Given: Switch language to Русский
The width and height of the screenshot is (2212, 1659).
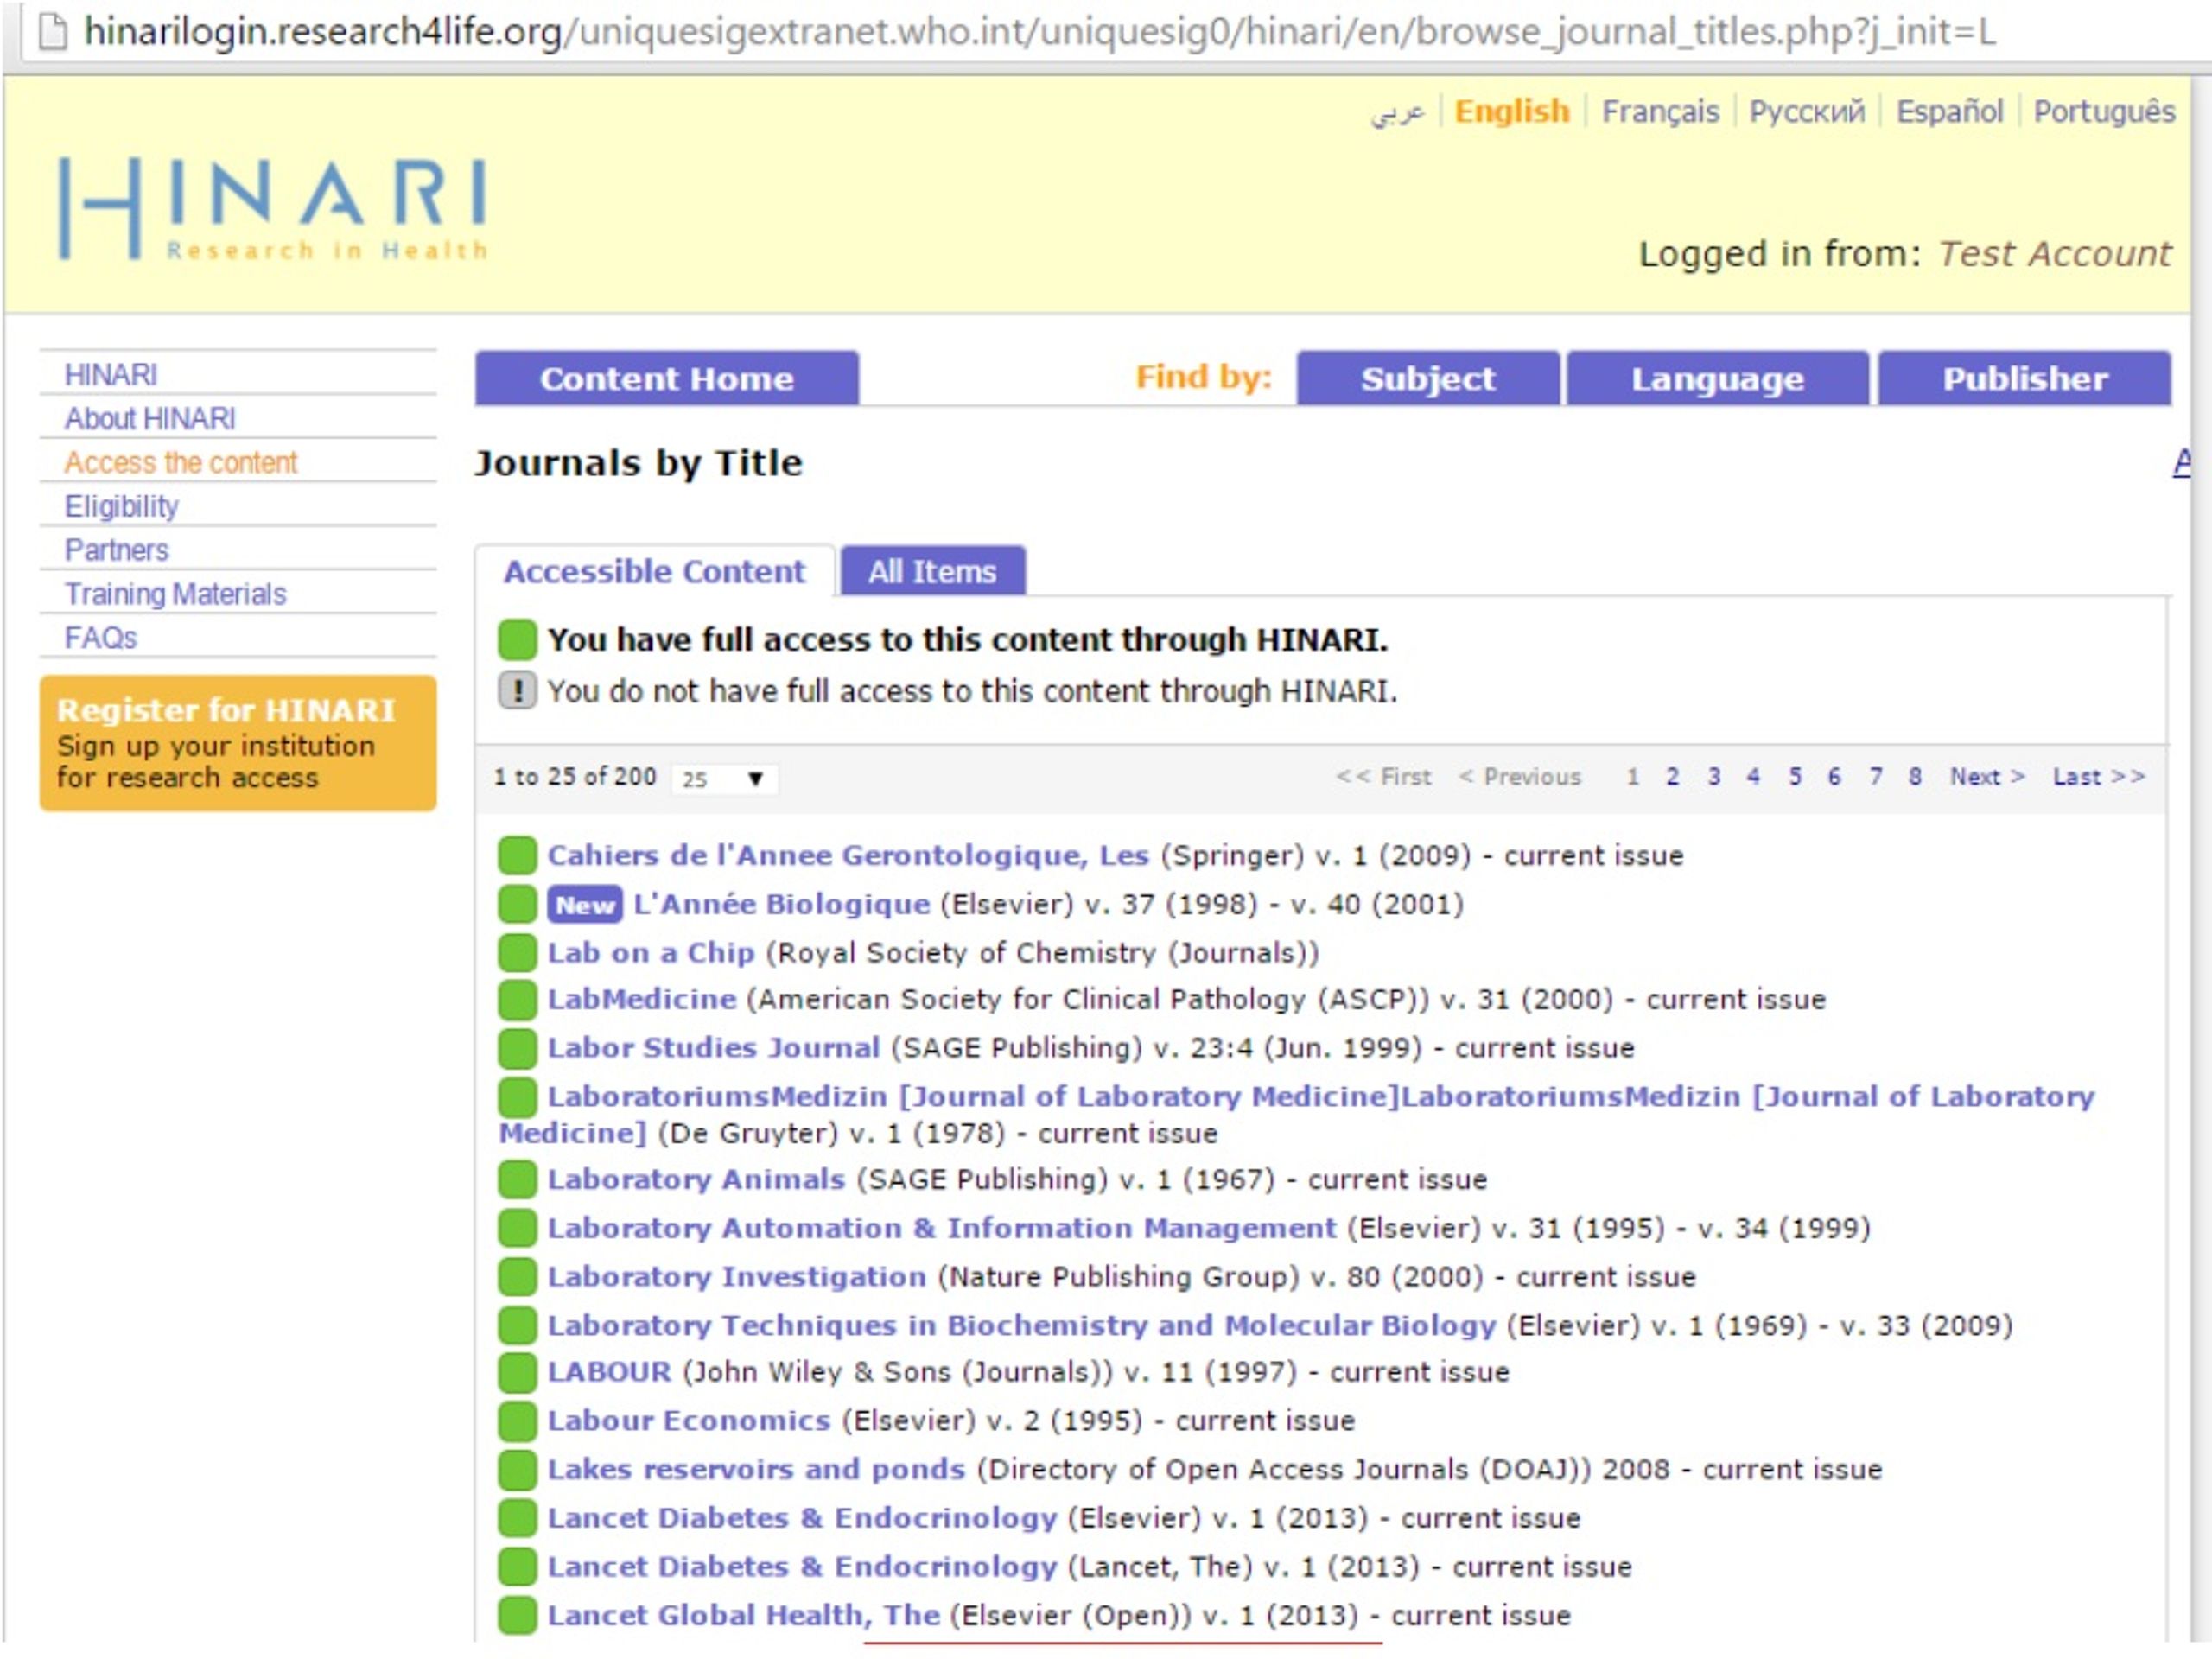Looking at the screenshot, I should (x=1806, y=111).
